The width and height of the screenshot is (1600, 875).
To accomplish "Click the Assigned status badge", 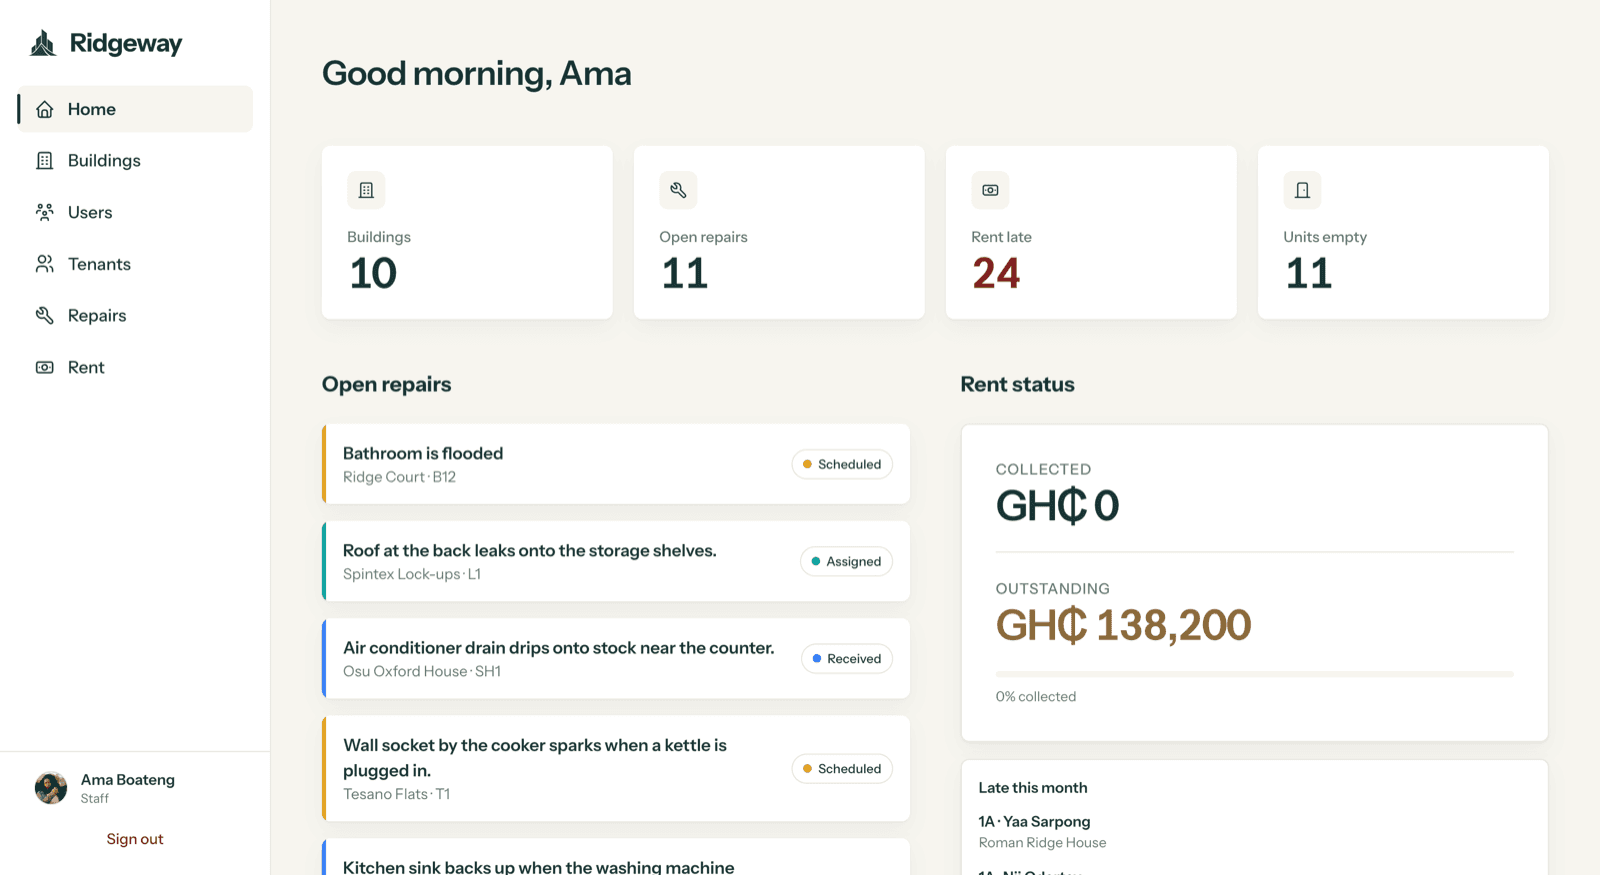I will (846, 561).
